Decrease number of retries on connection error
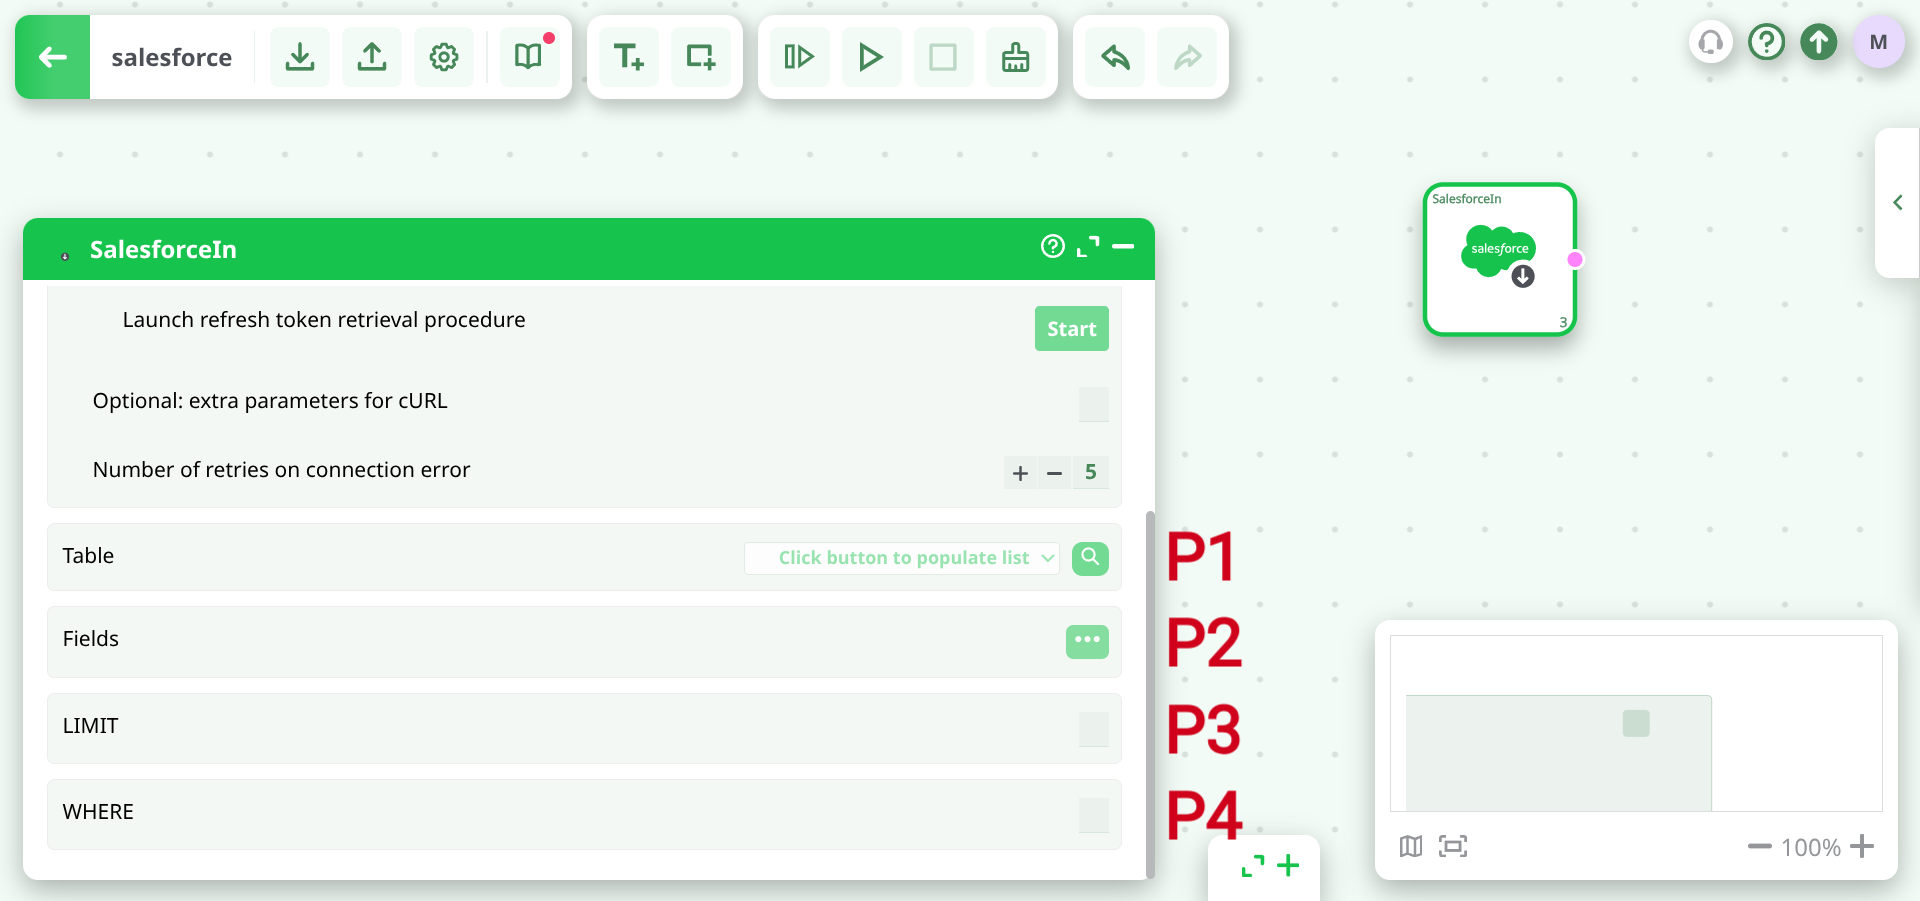 (x=1054, y=472)
